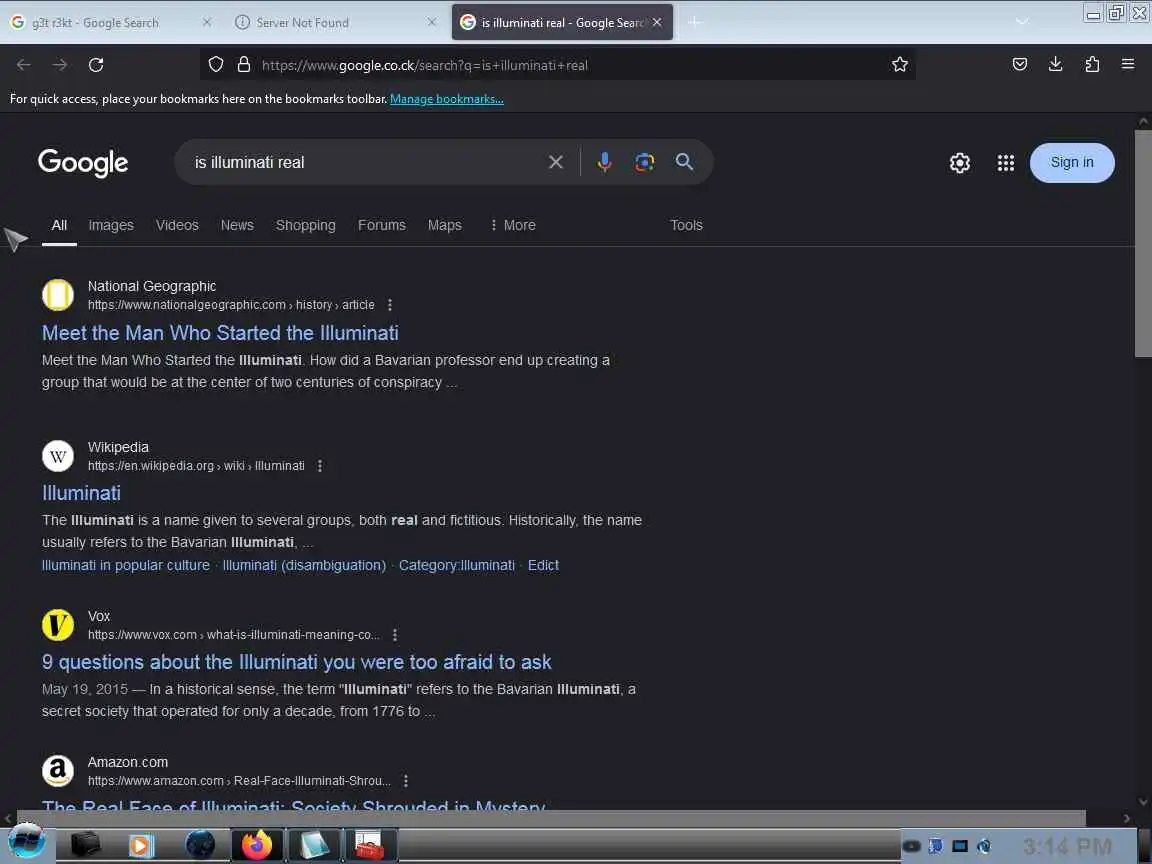Open Illuminati in popular culture sublink

[x=126, y=566]
